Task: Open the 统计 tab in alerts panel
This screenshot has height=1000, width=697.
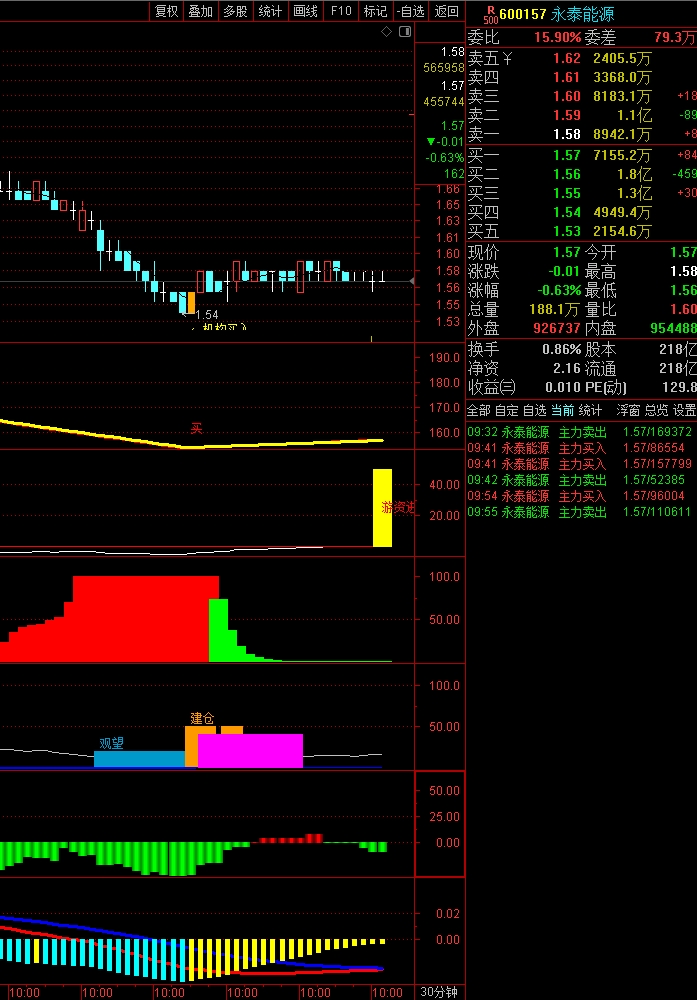Action: (590, 410)
